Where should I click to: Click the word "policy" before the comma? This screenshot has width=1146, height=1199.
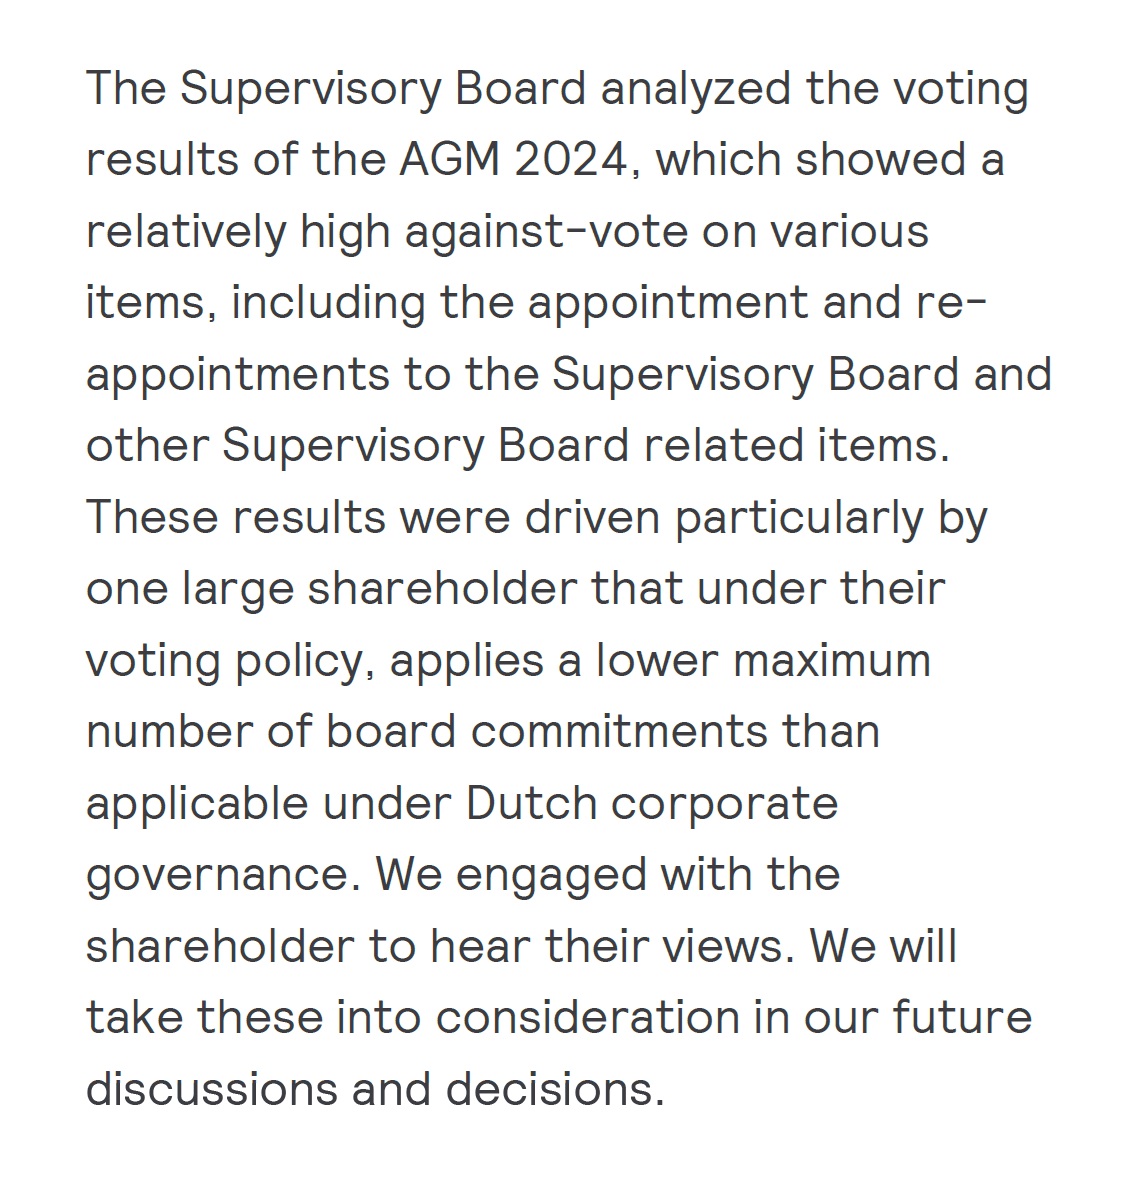coord(300,661)
